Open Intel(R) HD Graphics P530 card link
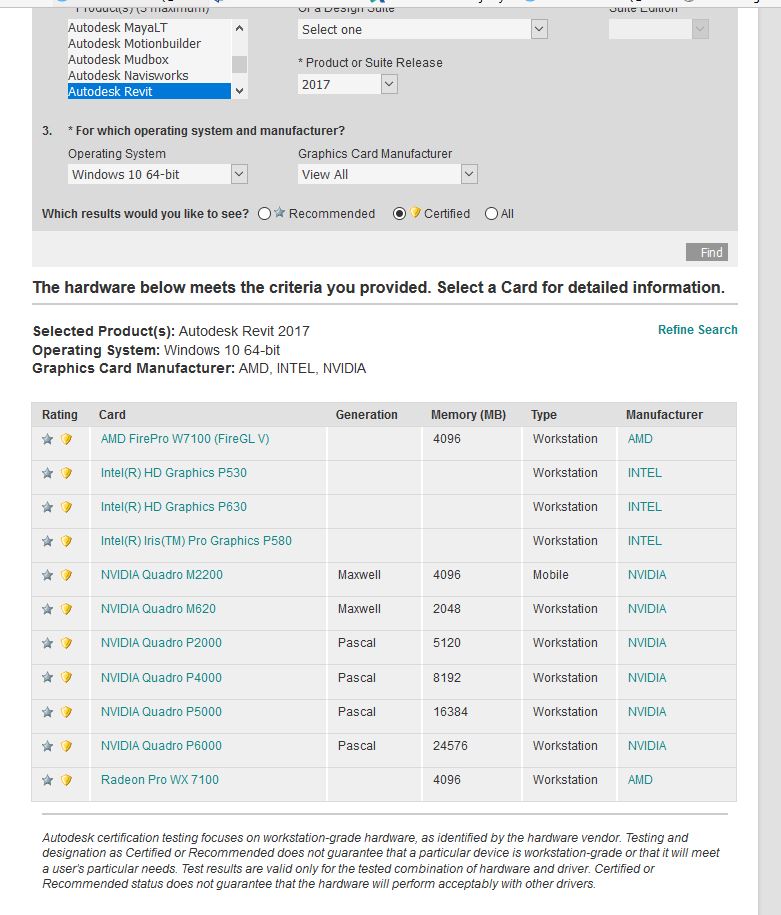This screenshot has width=781, height=915. (x=173, y=473)
